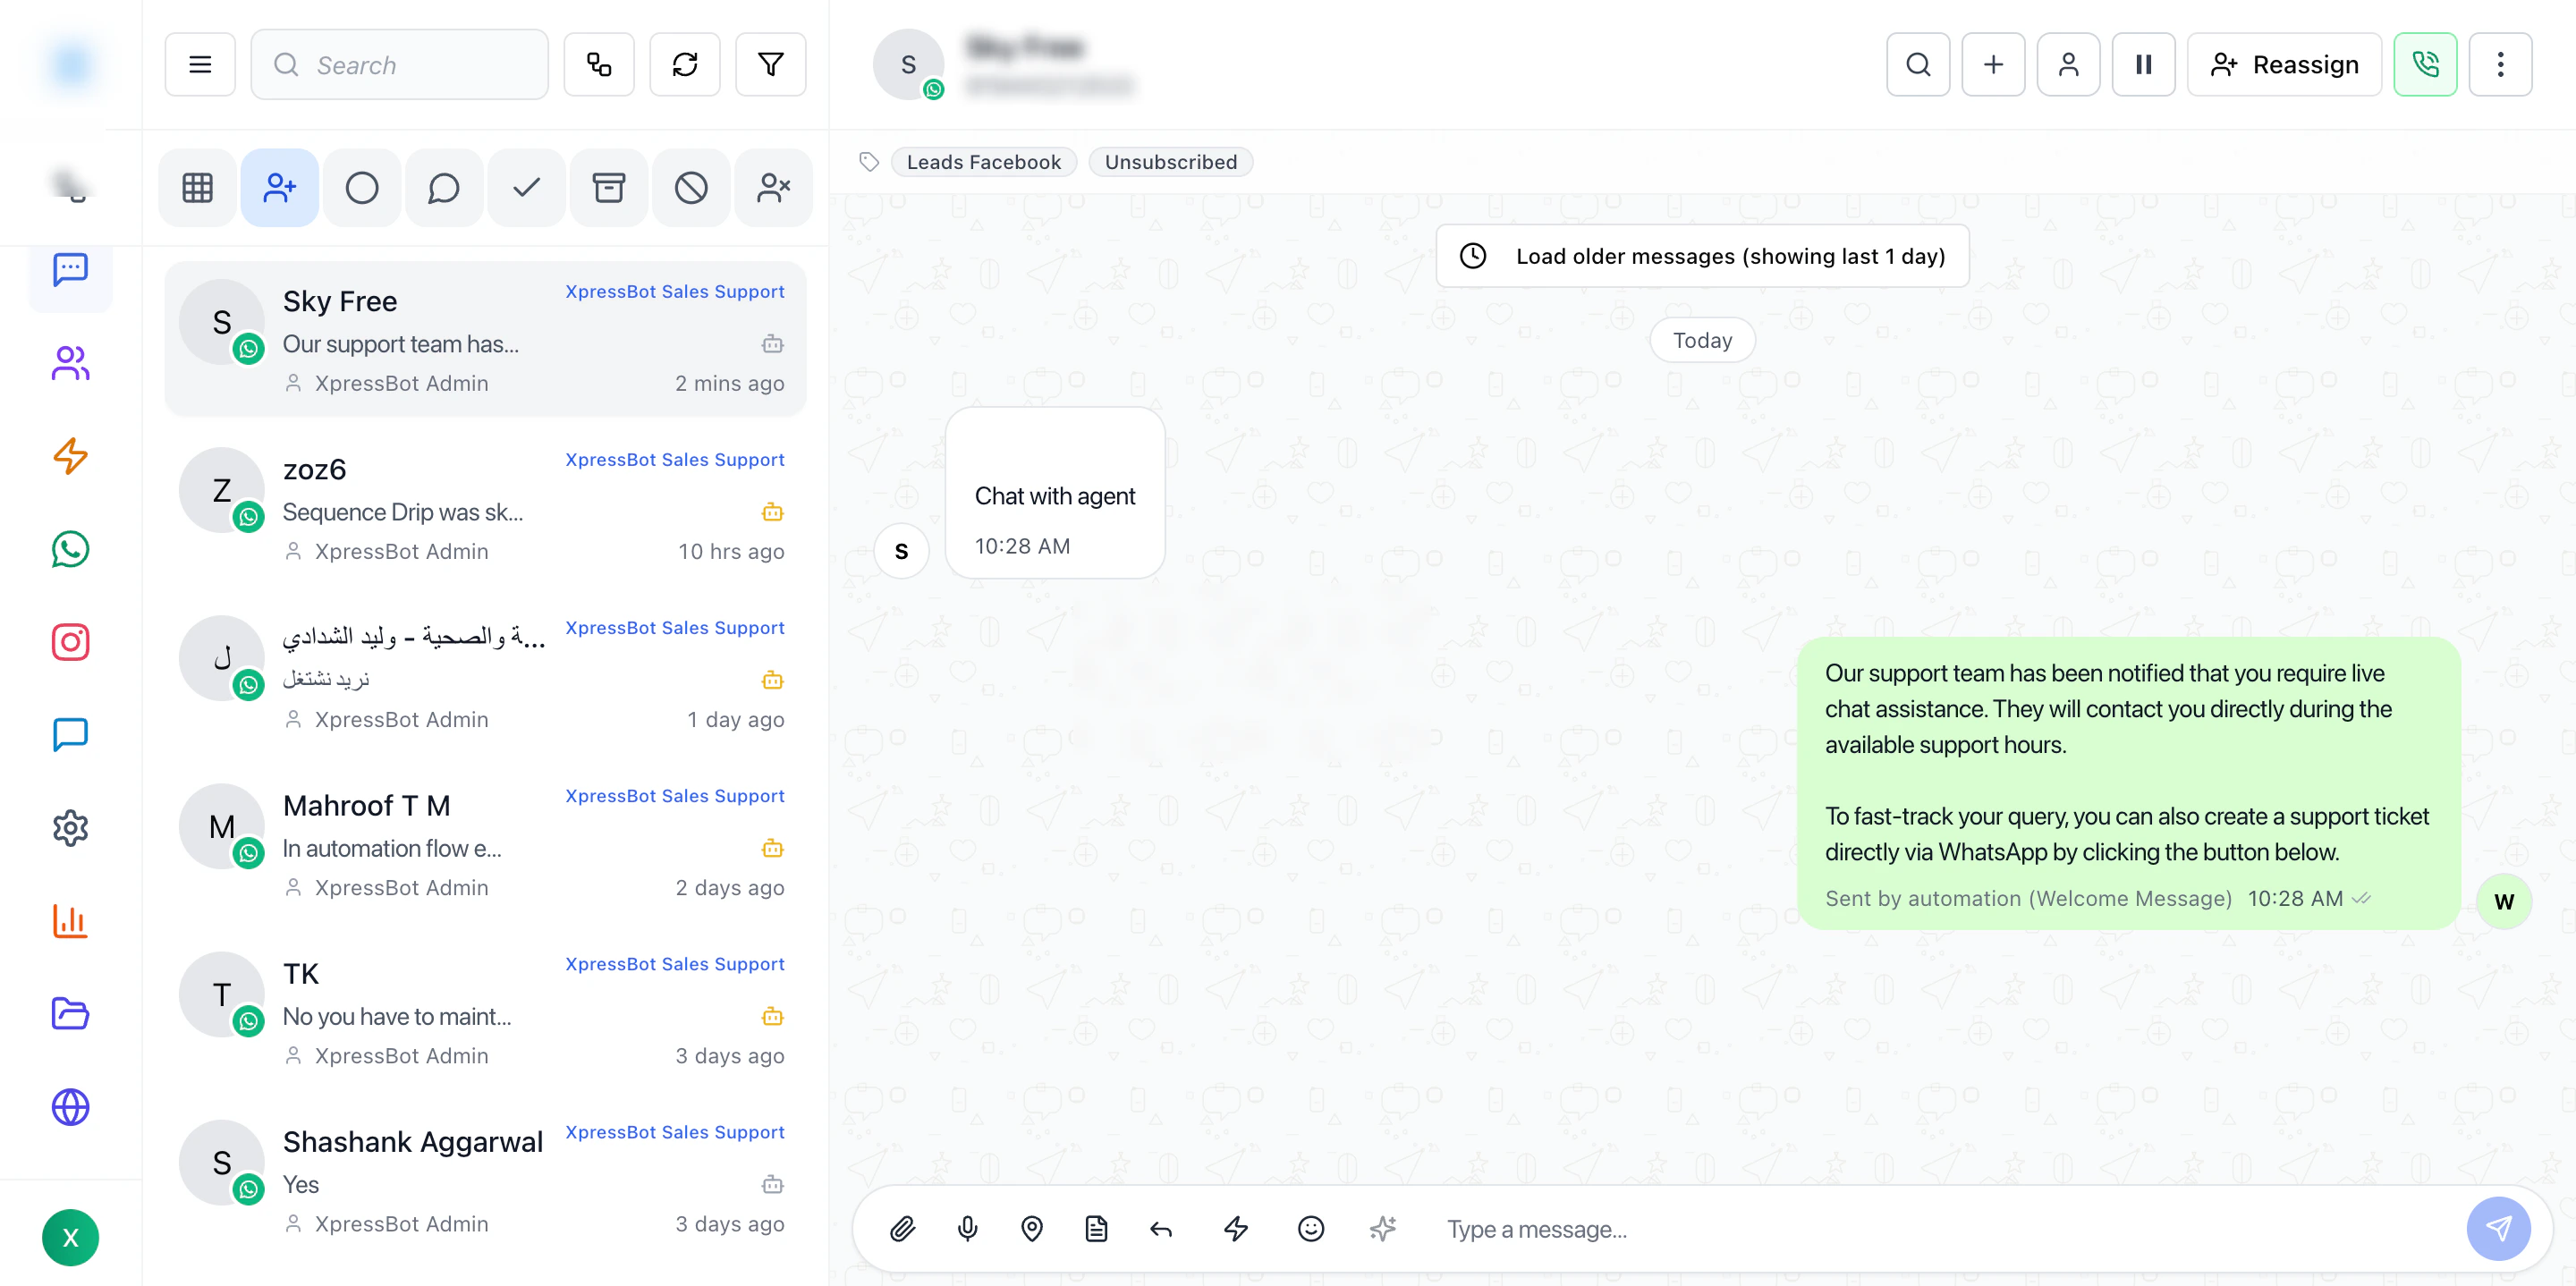Click the green phone call button
This screenshot has width=2576, height=1286.
pyautogui.click(x=2425, y=65)
